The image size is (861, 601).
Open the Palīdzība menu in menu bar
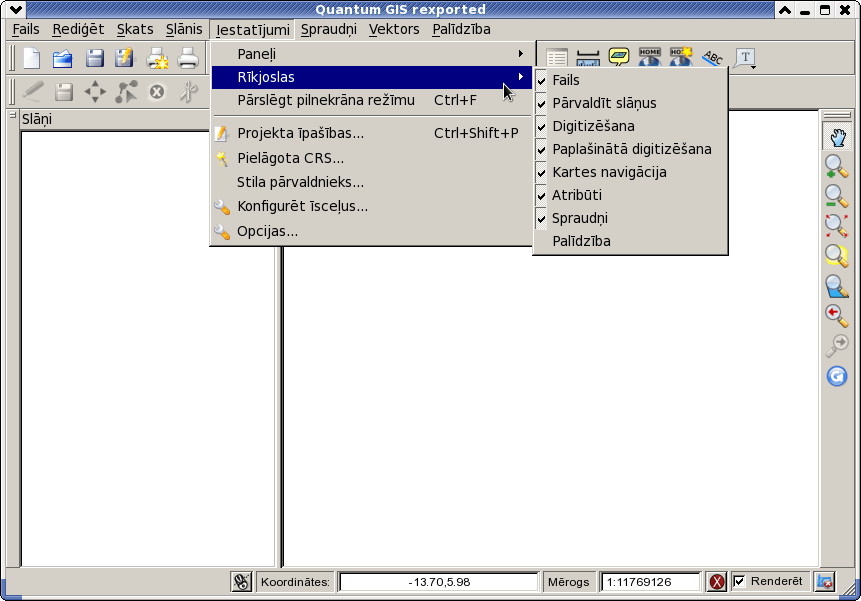click(x=461, y=29)
